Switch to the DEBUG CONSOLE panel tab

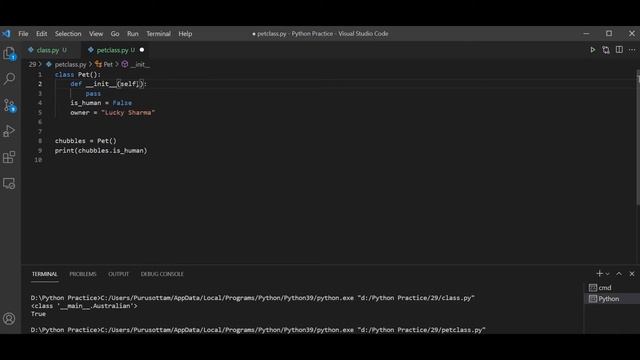(162, 274)
